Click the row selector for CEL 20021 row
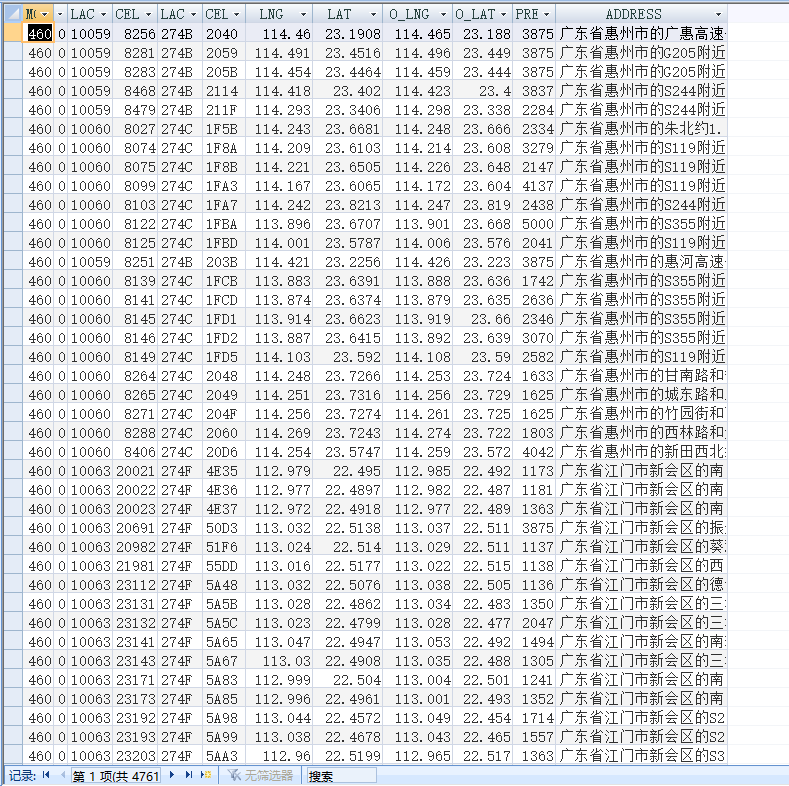Screen dimensions: 789x786 click(13, 471)
